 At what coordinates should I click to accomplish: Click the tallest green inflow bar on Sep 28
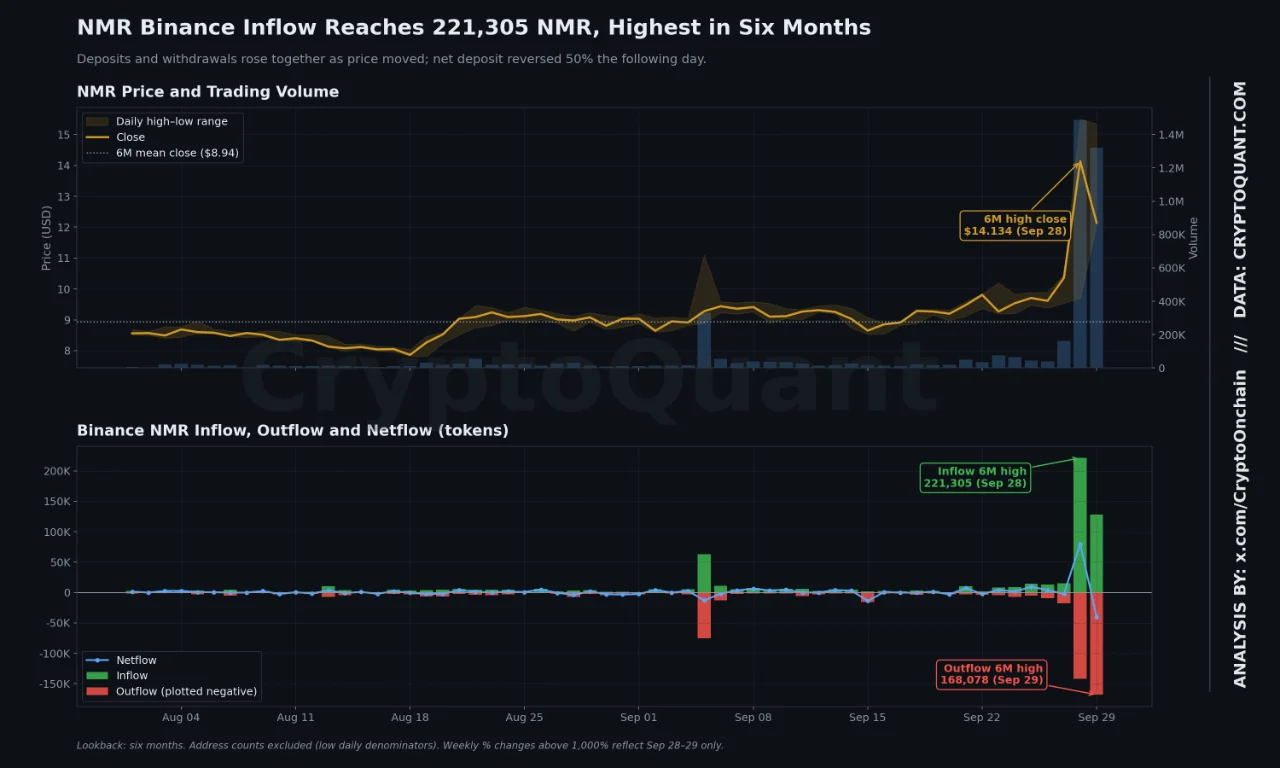[1080, 525]
